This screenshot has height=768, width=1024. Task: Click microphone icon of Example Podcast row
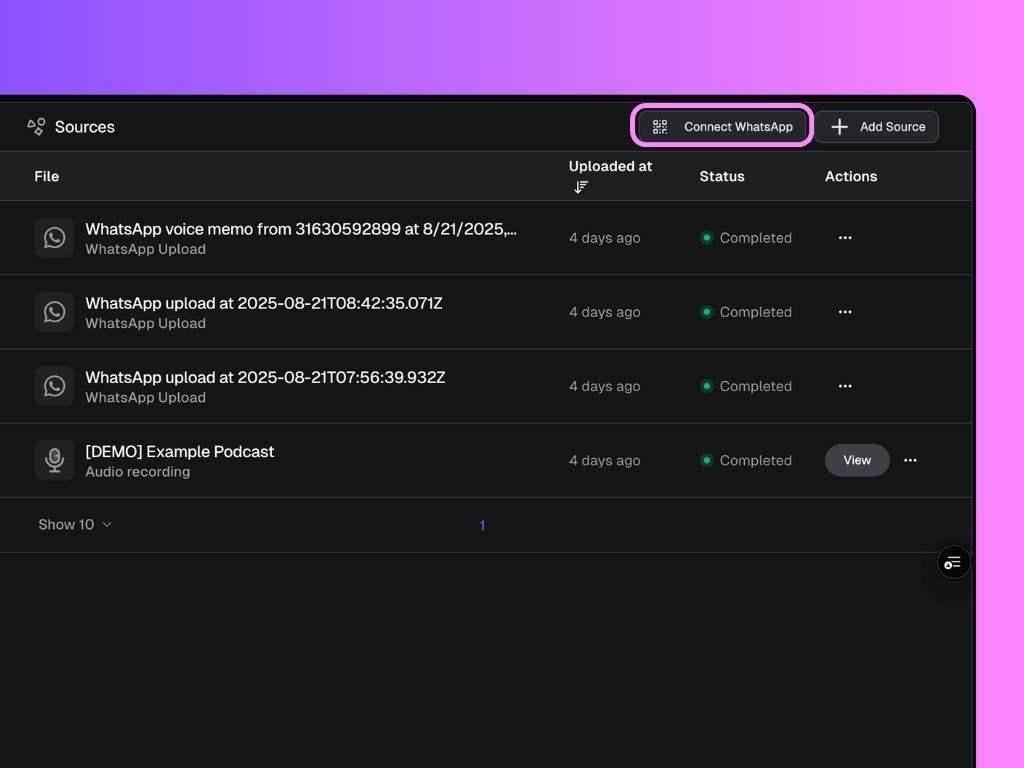[x=54, y=460]
